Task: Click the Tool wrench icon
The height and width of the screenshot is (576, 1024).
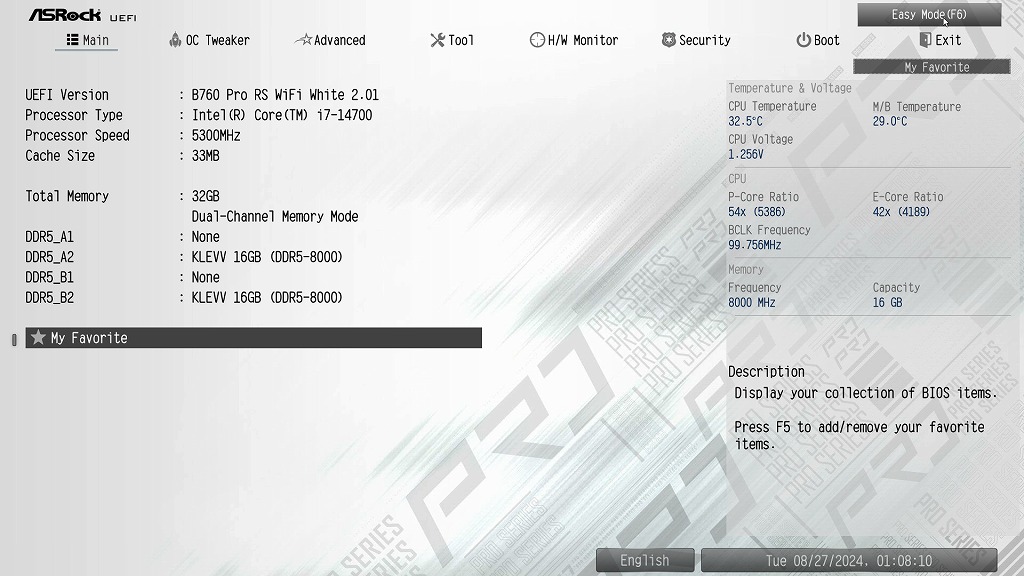Action: [x=438, y=40]
